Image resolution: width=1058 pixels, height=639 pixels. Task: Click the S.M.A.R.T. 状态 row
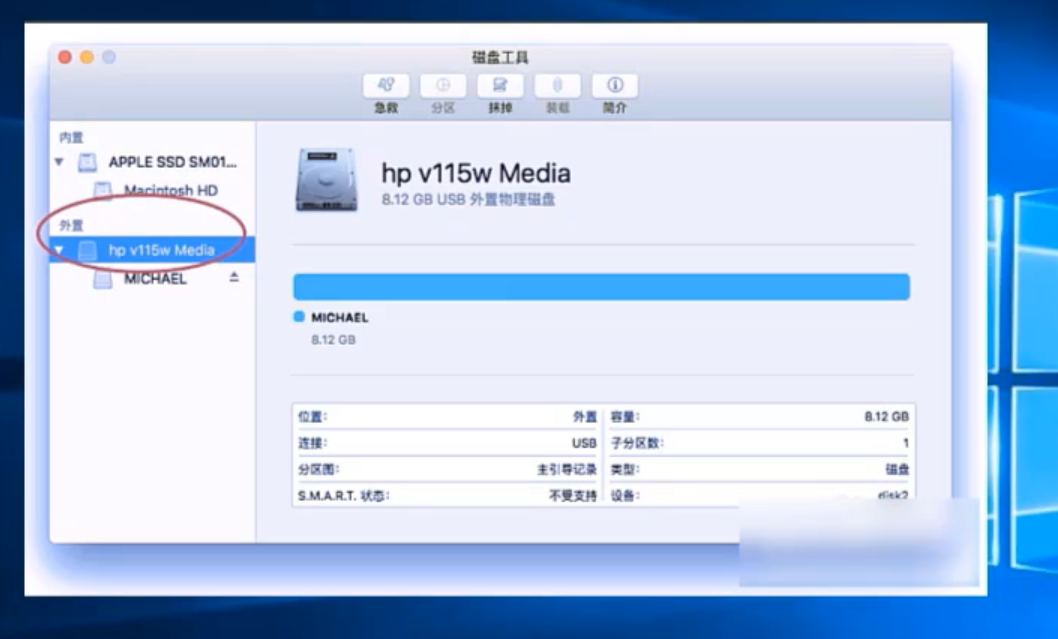[x=446, y=496]
